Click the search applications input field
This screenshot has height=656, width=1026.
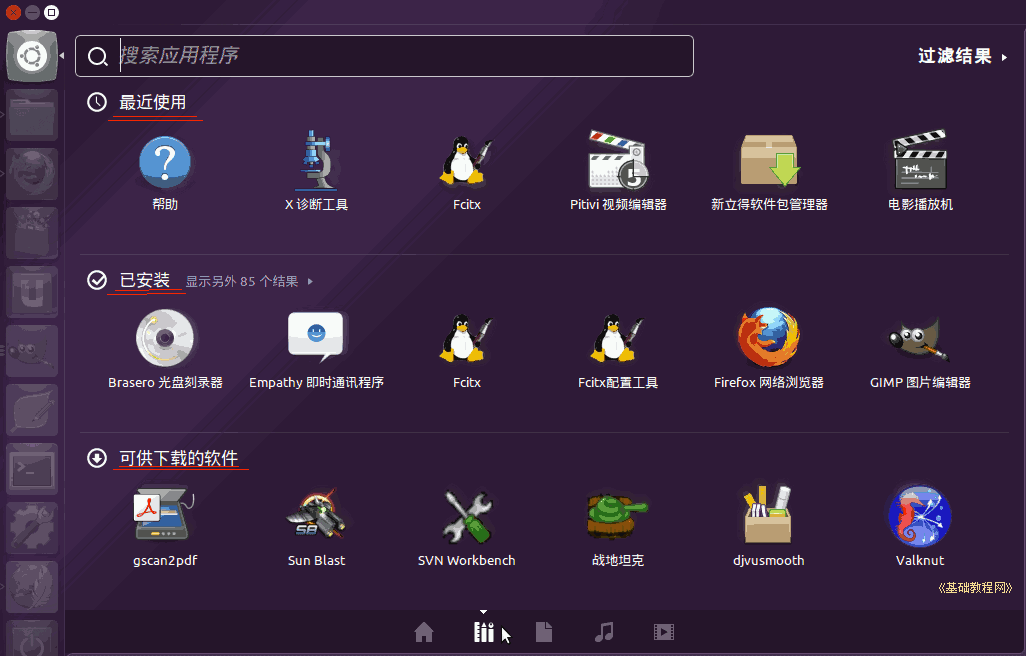click(x=400, y=56)
